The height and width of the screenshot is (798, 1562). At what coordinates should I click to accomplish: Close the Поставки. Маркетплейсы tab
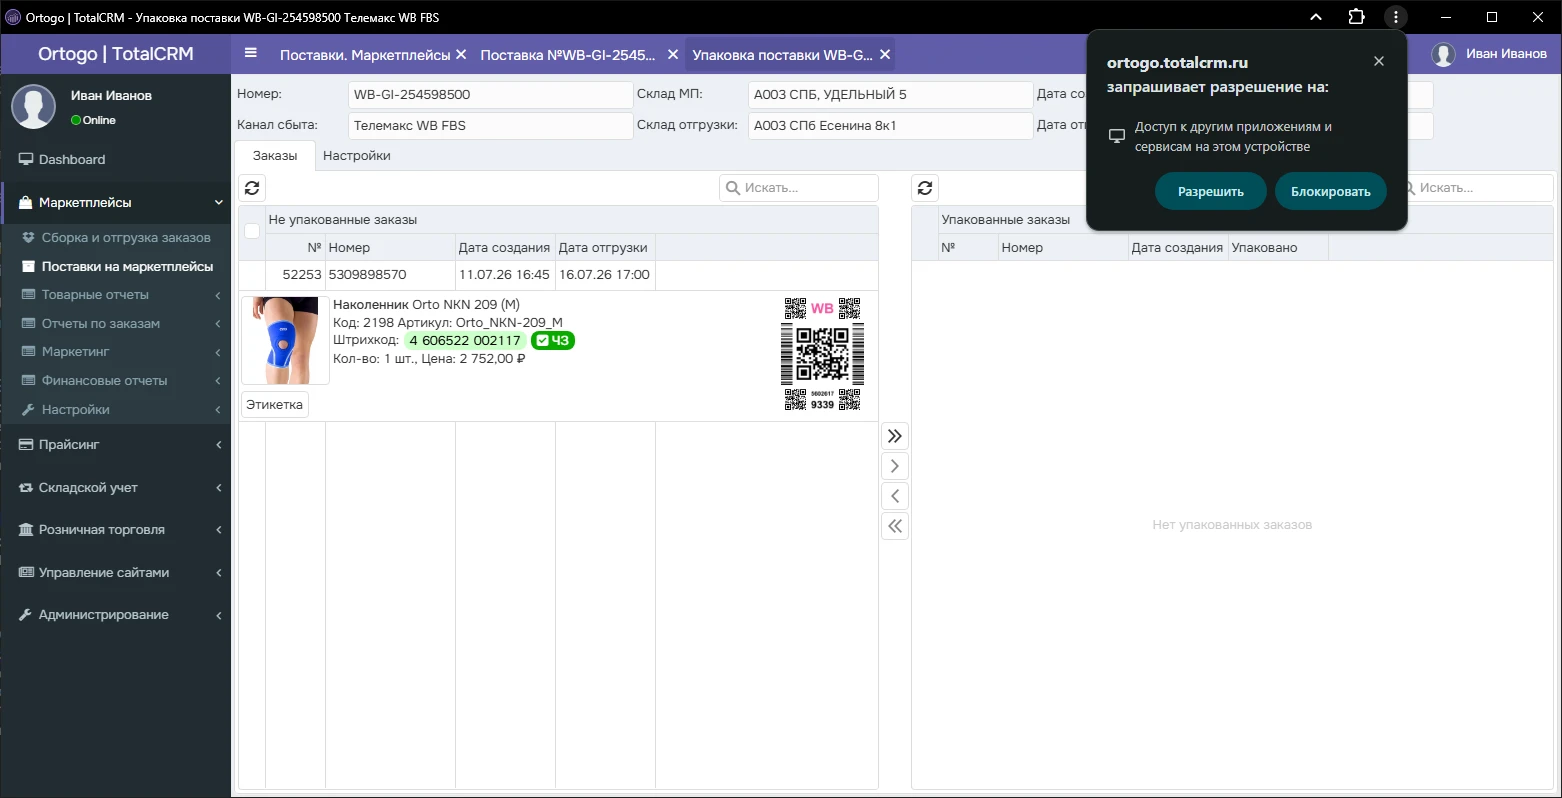click(461, 55)
